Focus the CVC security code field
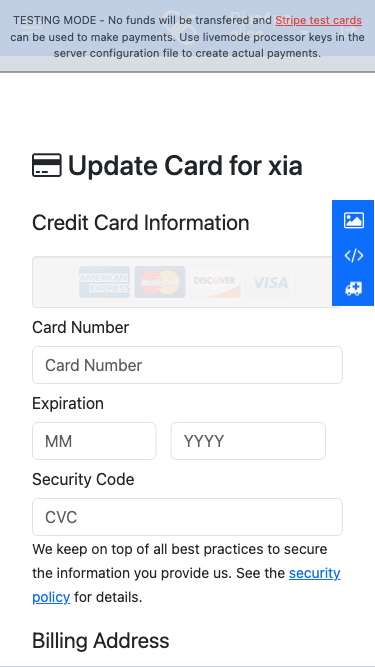Screen dimensions: 375x667 pyautogui.click(x=188, y=517)
